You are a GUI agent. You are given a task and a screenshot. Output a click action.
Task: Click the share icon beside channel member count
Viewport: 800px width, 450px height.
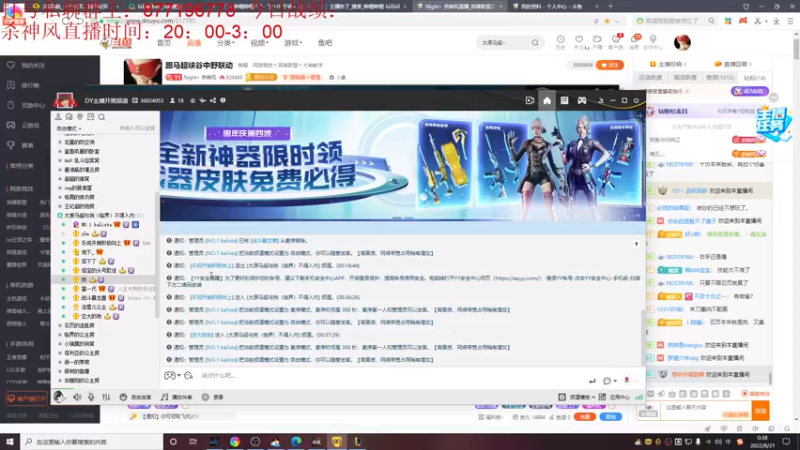click(x=213, y=101)
